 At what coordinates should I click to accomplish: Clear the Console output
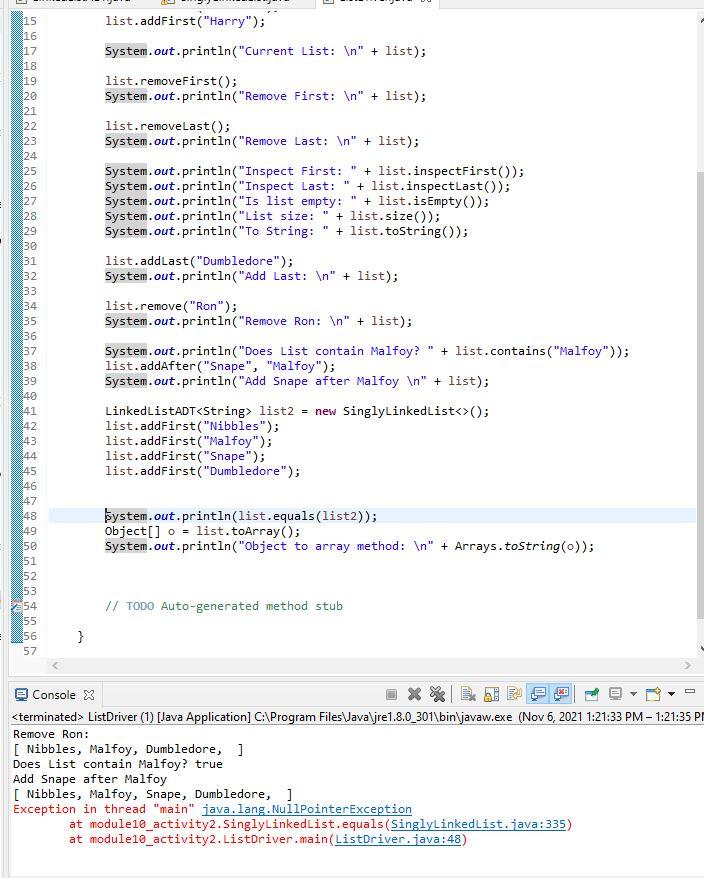(468, 694)
